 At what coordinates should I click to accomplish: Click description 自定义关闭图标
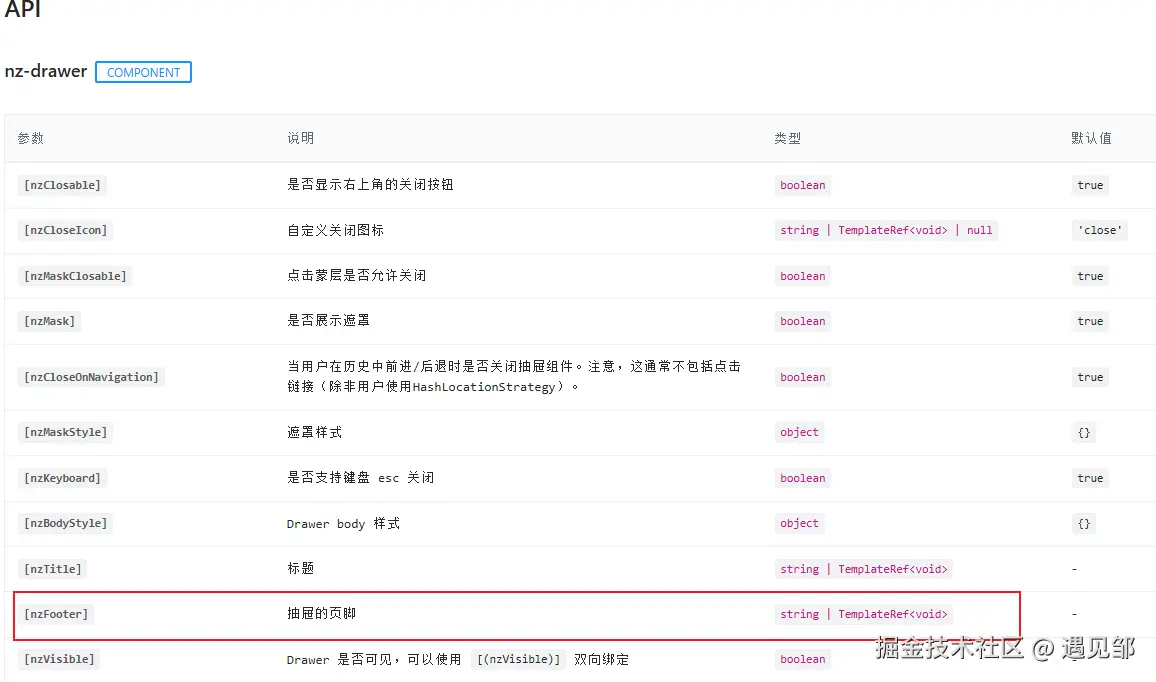pos(335,230)
